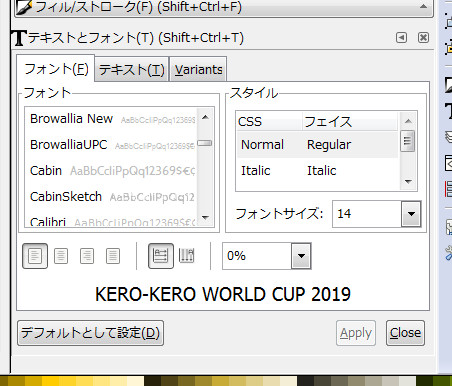The image size is (452, 386).
Task: Iconify the Text and Font panel
Action: (x=401, y=37)
